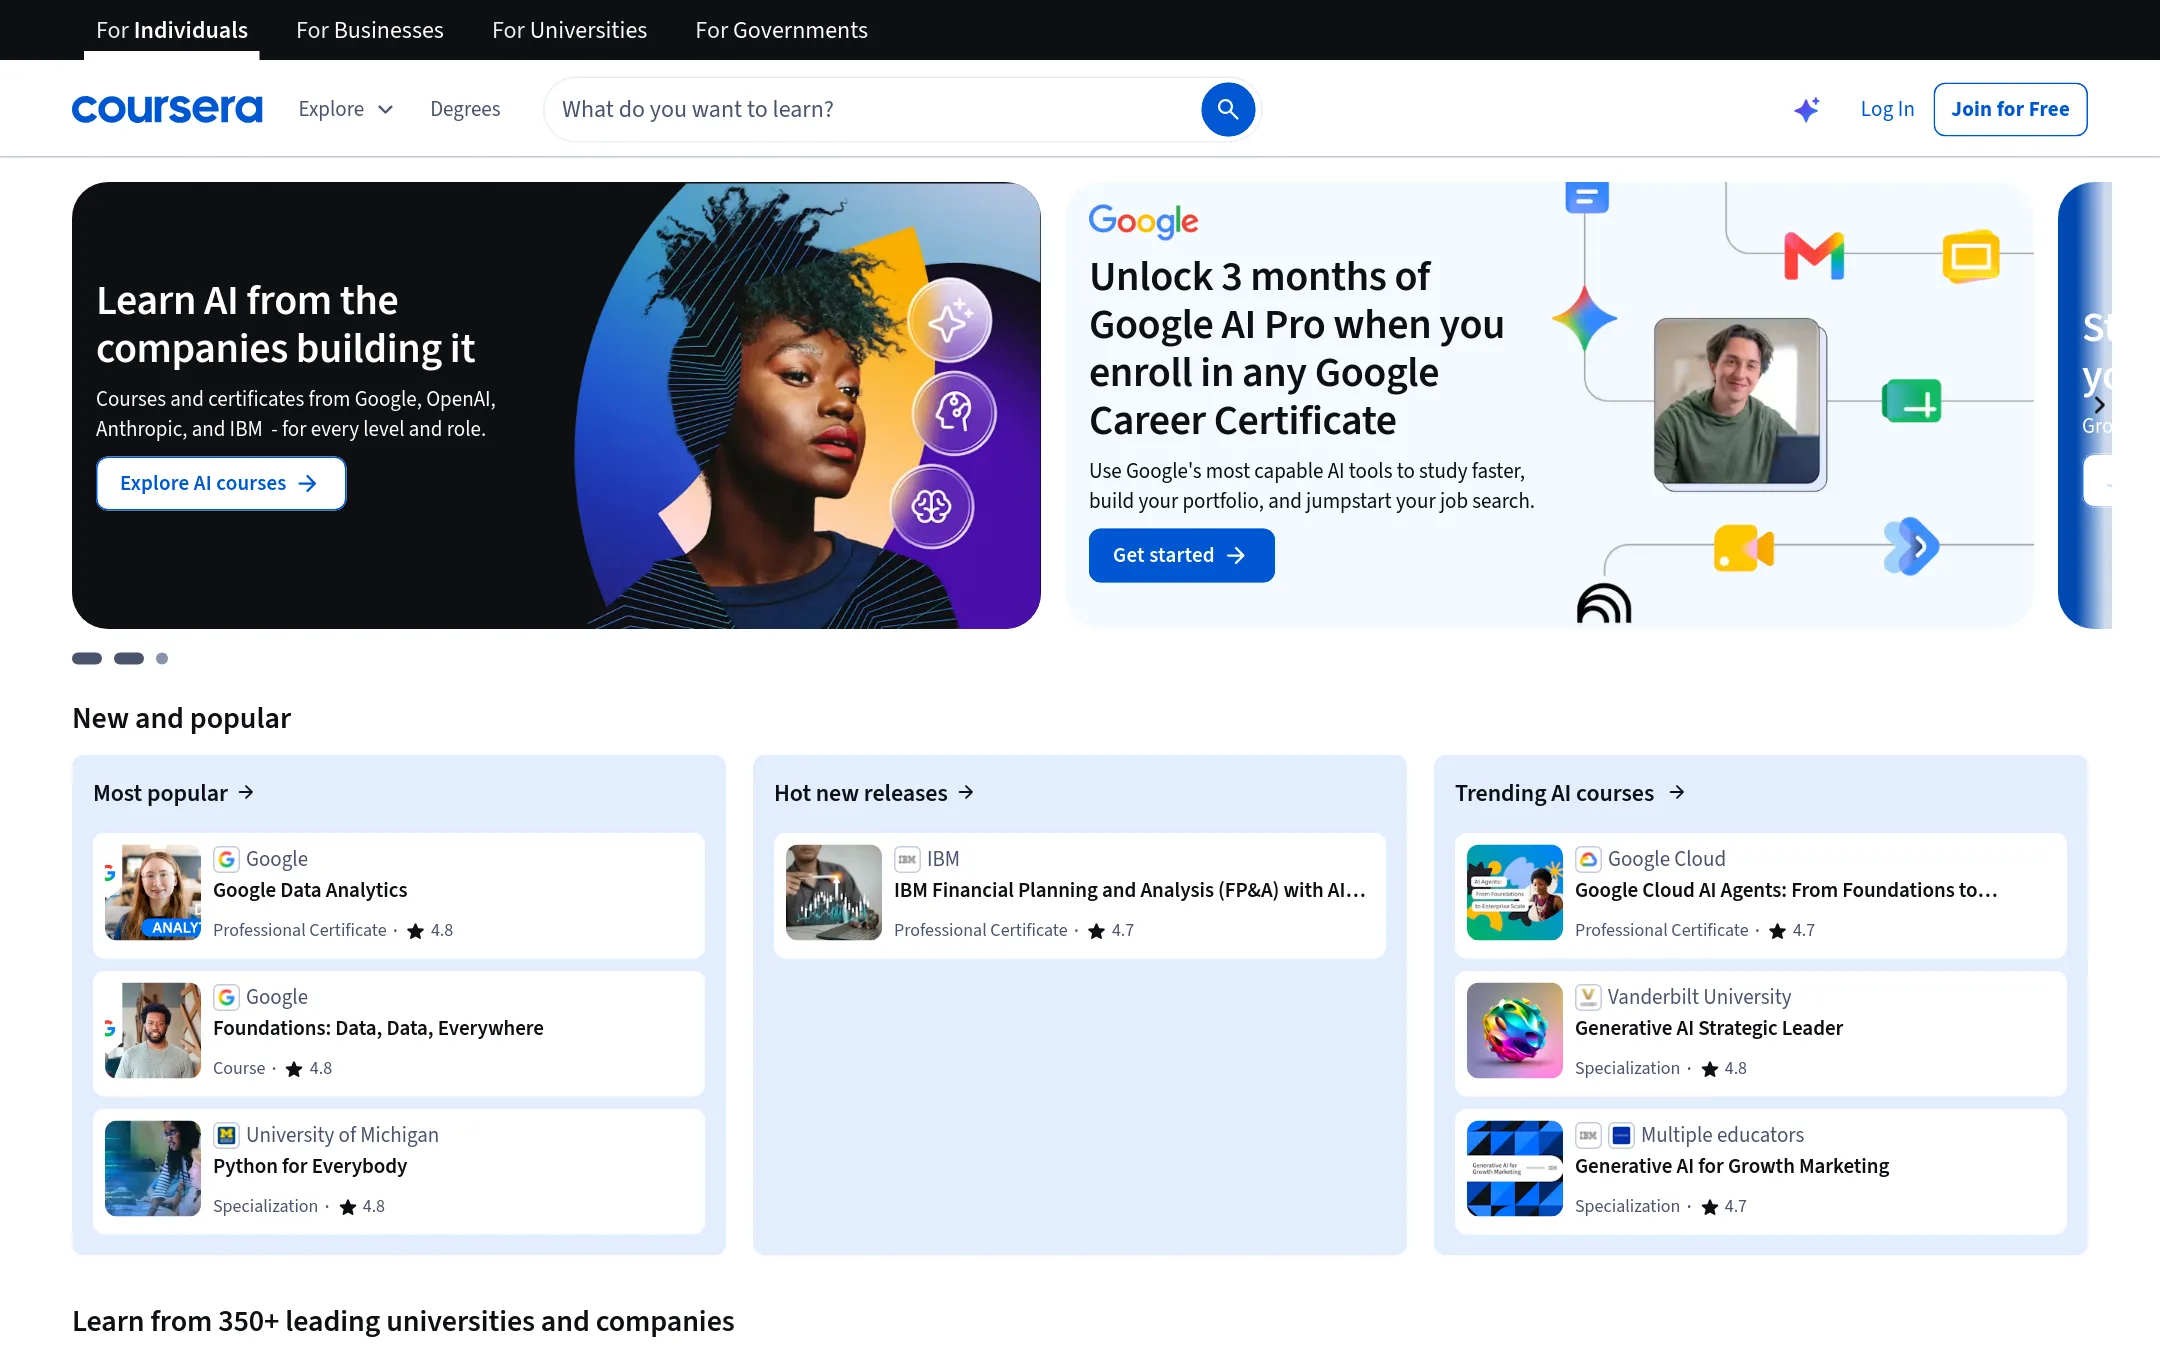
Task: Select the second carousel indicator dot
Action: click(129, 658)
